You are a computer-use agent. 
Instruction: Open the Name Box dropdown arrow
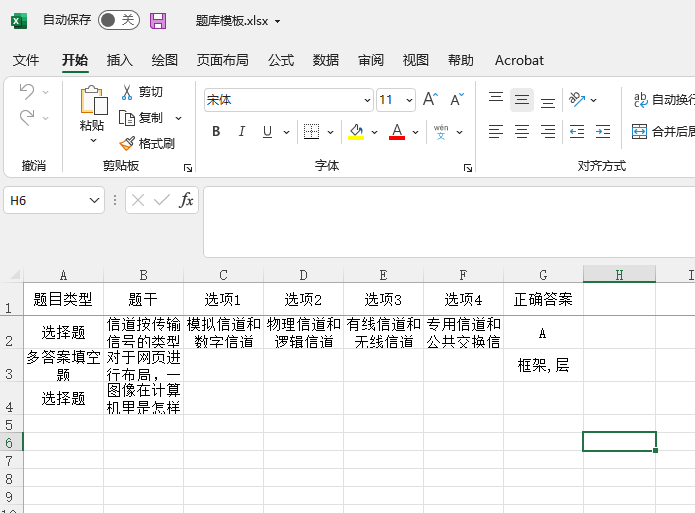pos(94,200)
